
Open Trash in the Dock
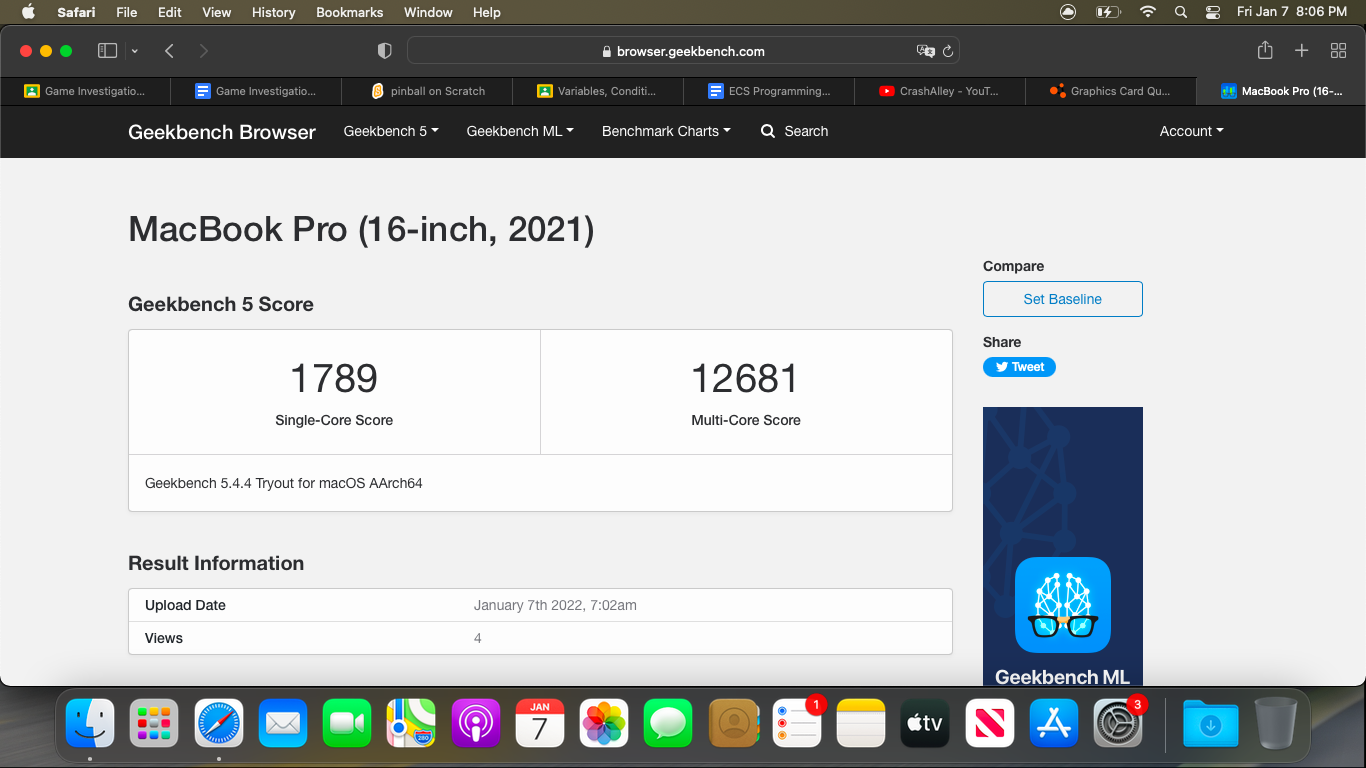pos(1275,723)
